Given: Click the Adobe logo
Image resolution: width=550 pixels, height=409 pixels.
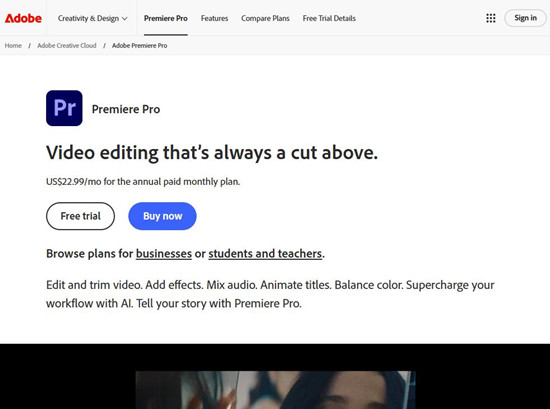Looking at the screenshot, I should pos(23,18).
